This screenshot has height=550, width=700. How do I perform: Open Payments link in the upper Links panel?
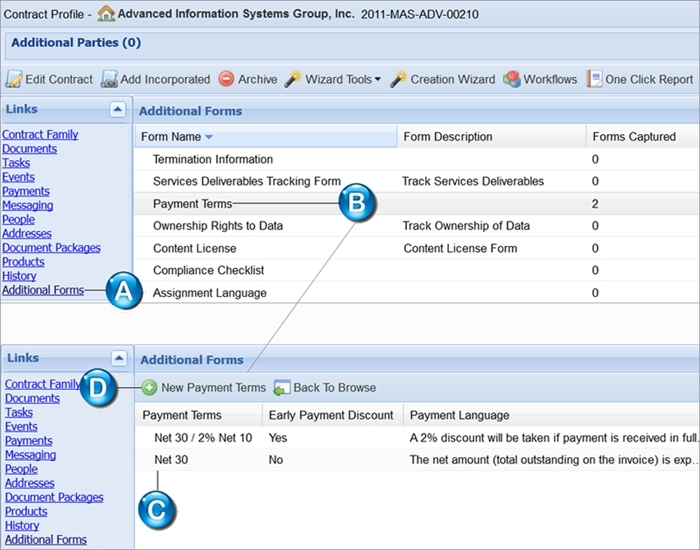click(26, 191)
